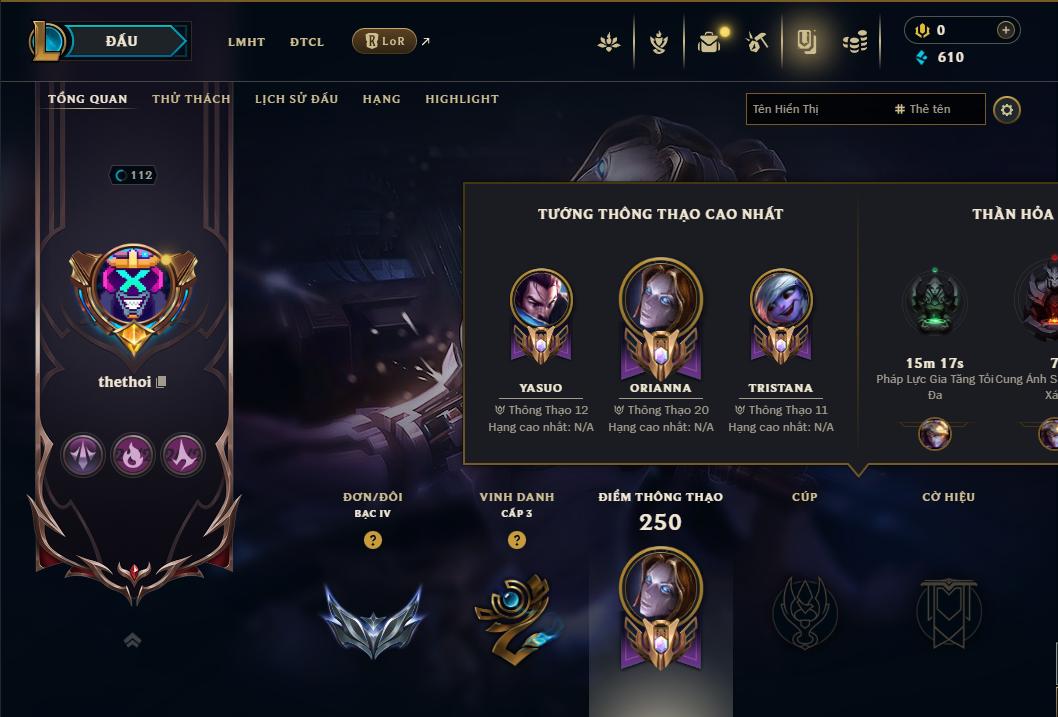Open the Collection icon in top bar
The image size is (1058, 717).
tap(806, 42)
